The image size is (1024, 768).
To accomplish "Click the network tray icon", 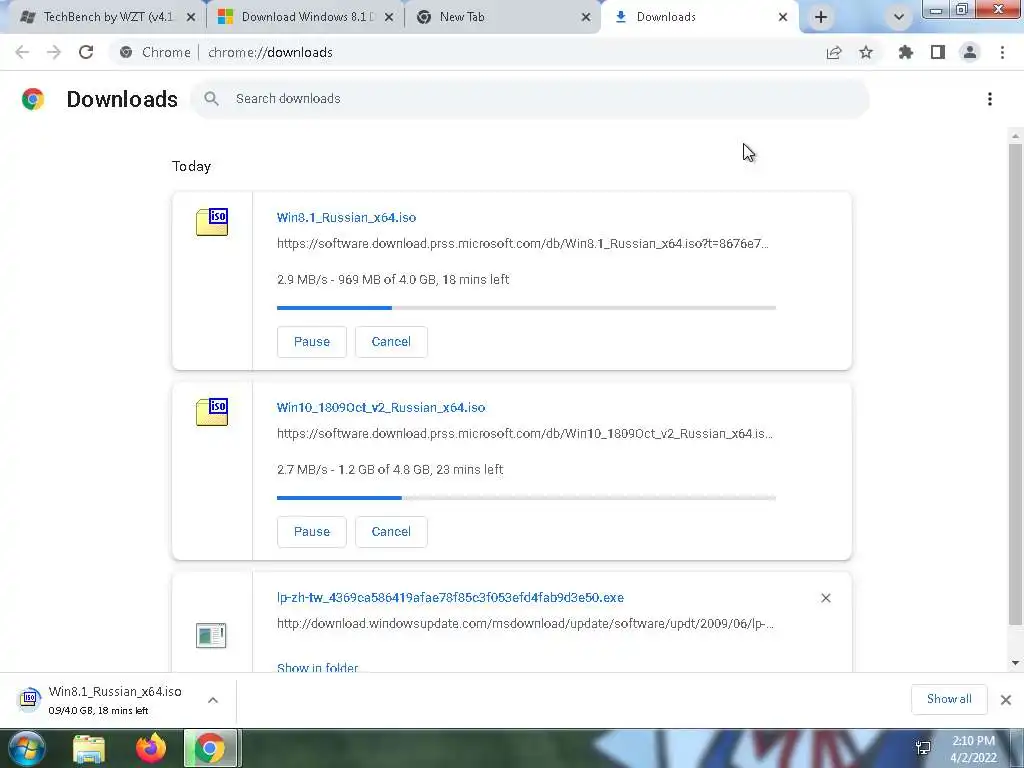I will (923, 748).
